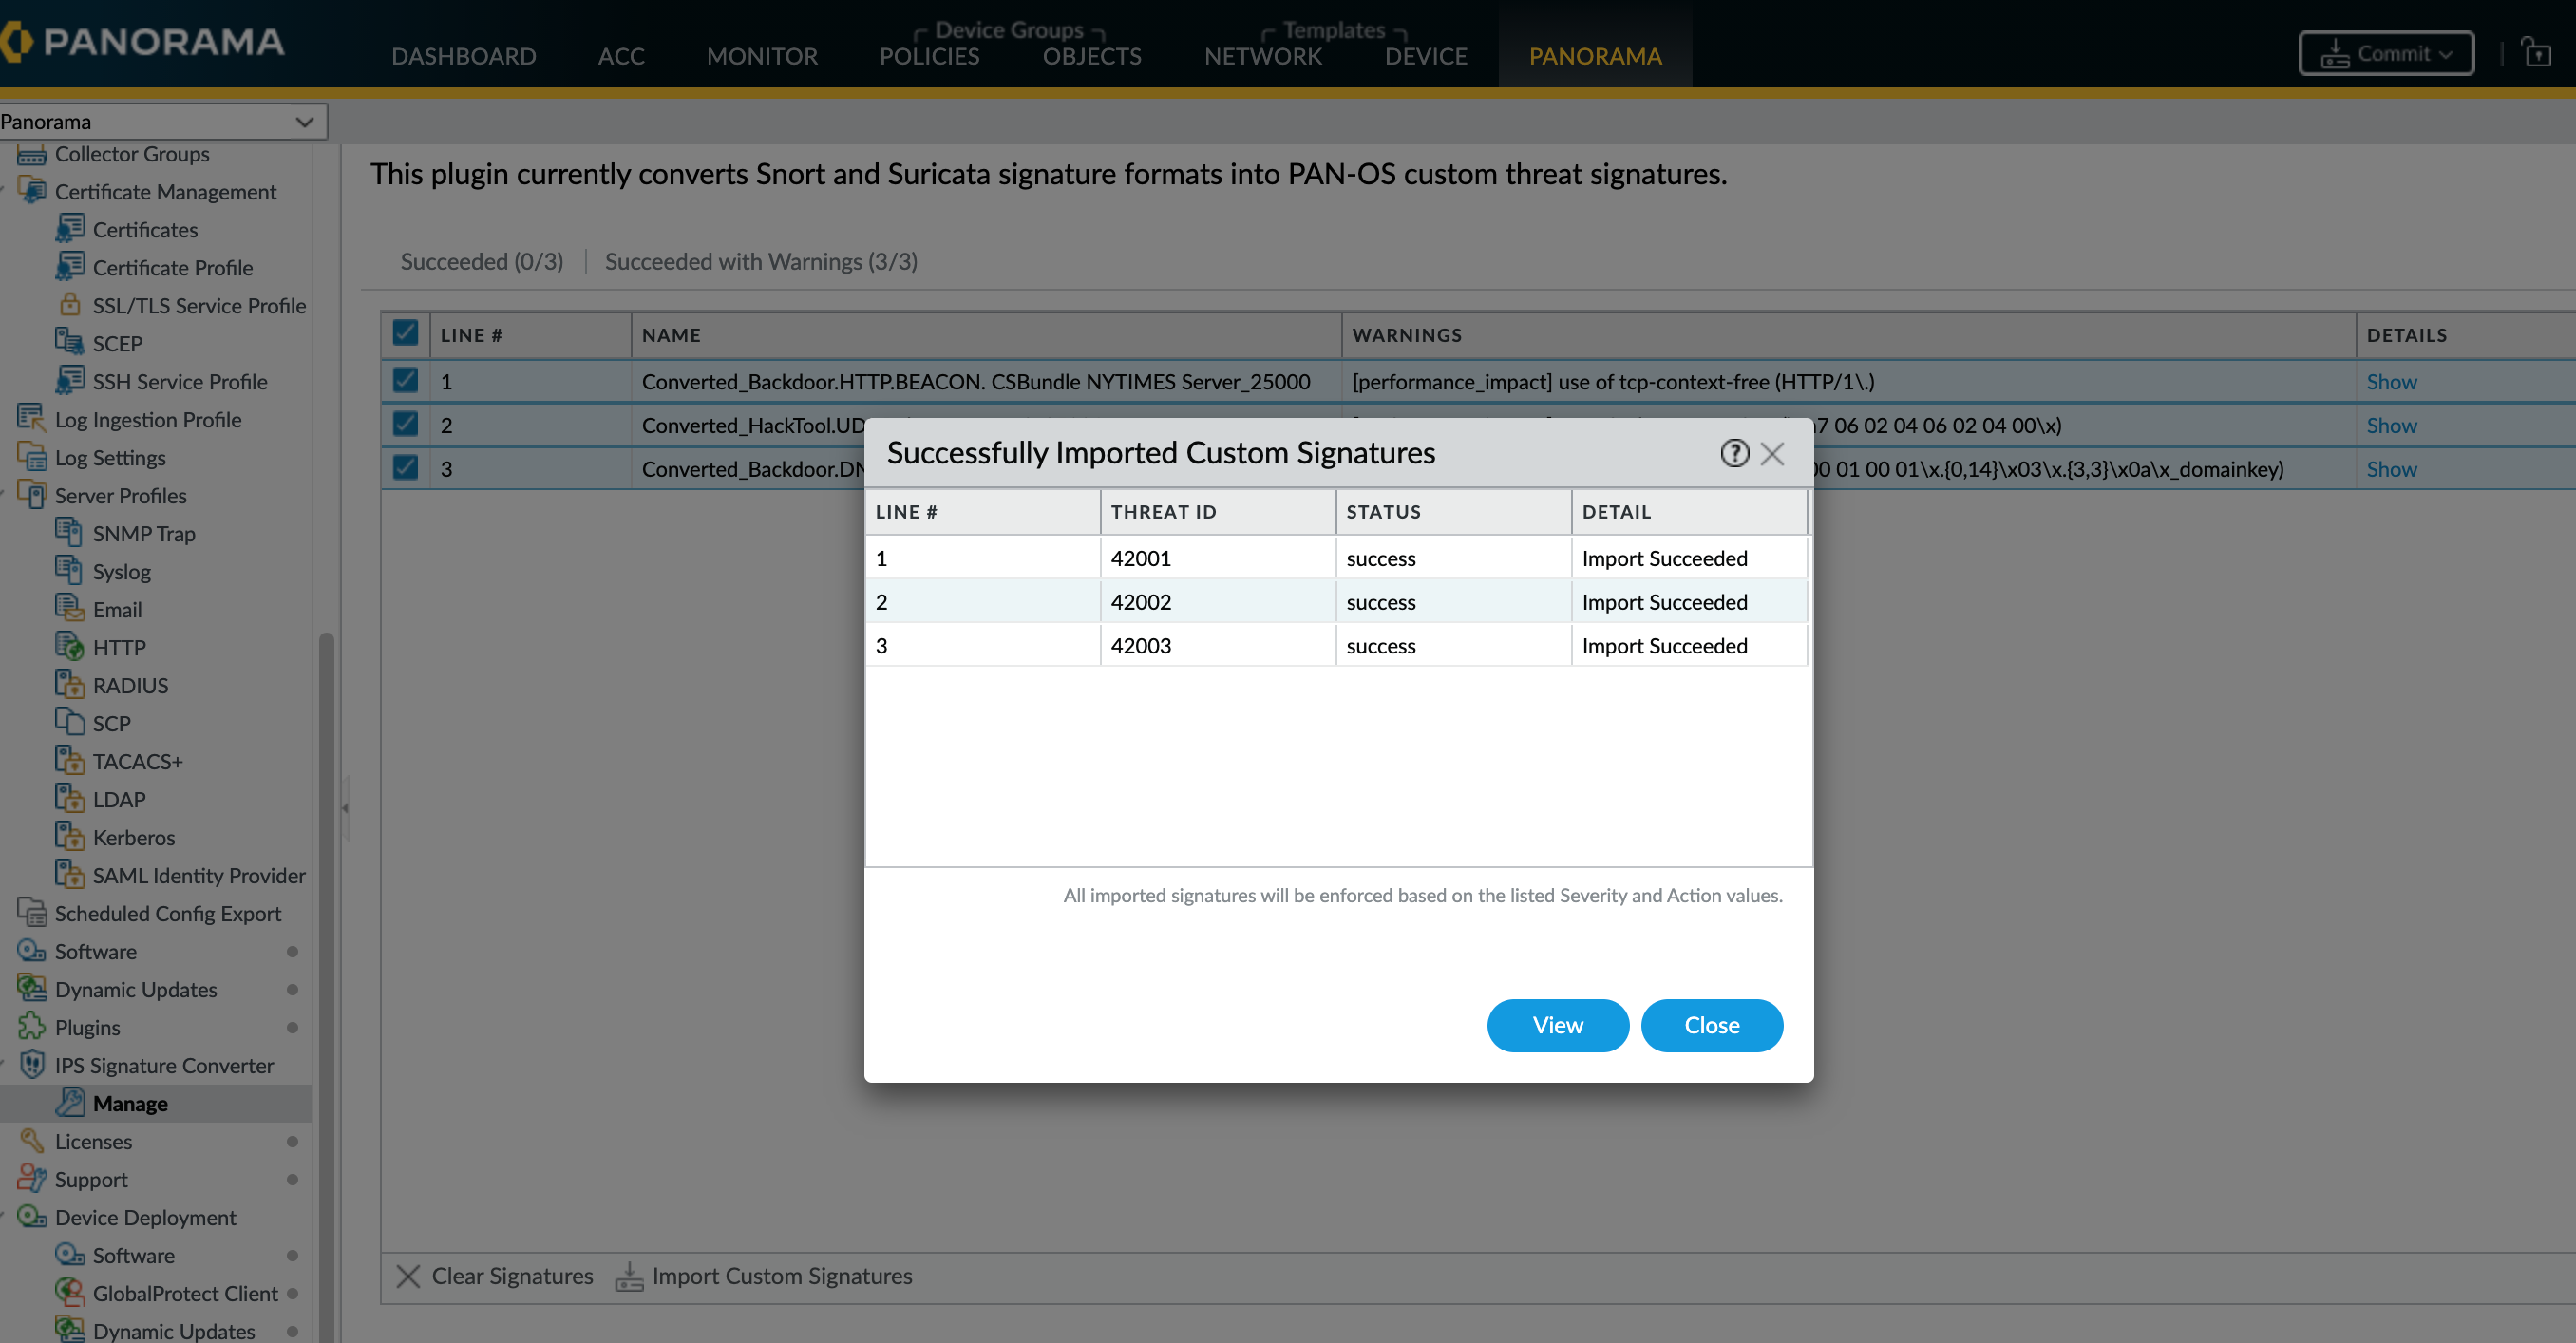Collapse the left navigation panel handle
2576x1343 pixels.
tap(345, 807)
